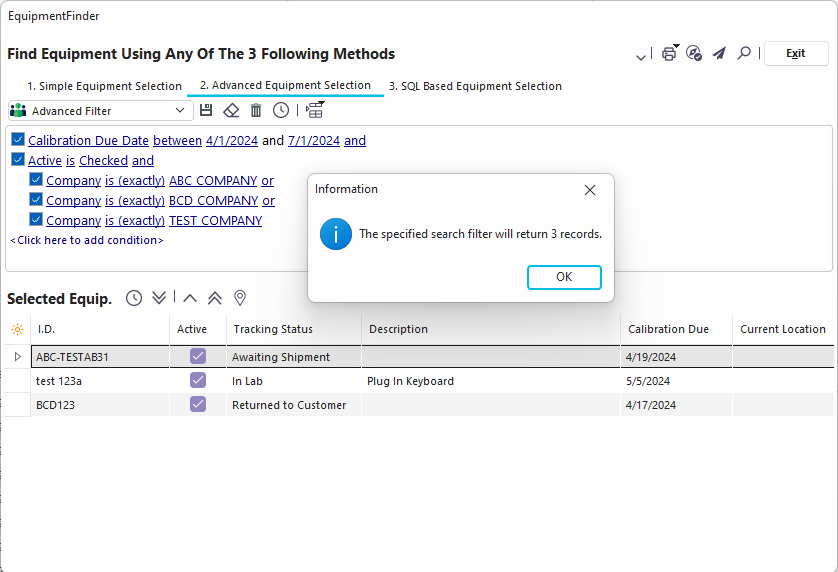Toggle the ABC COMPANY condition checkbox
This screenshot has height=572, width=838.
tap(36, 180)
